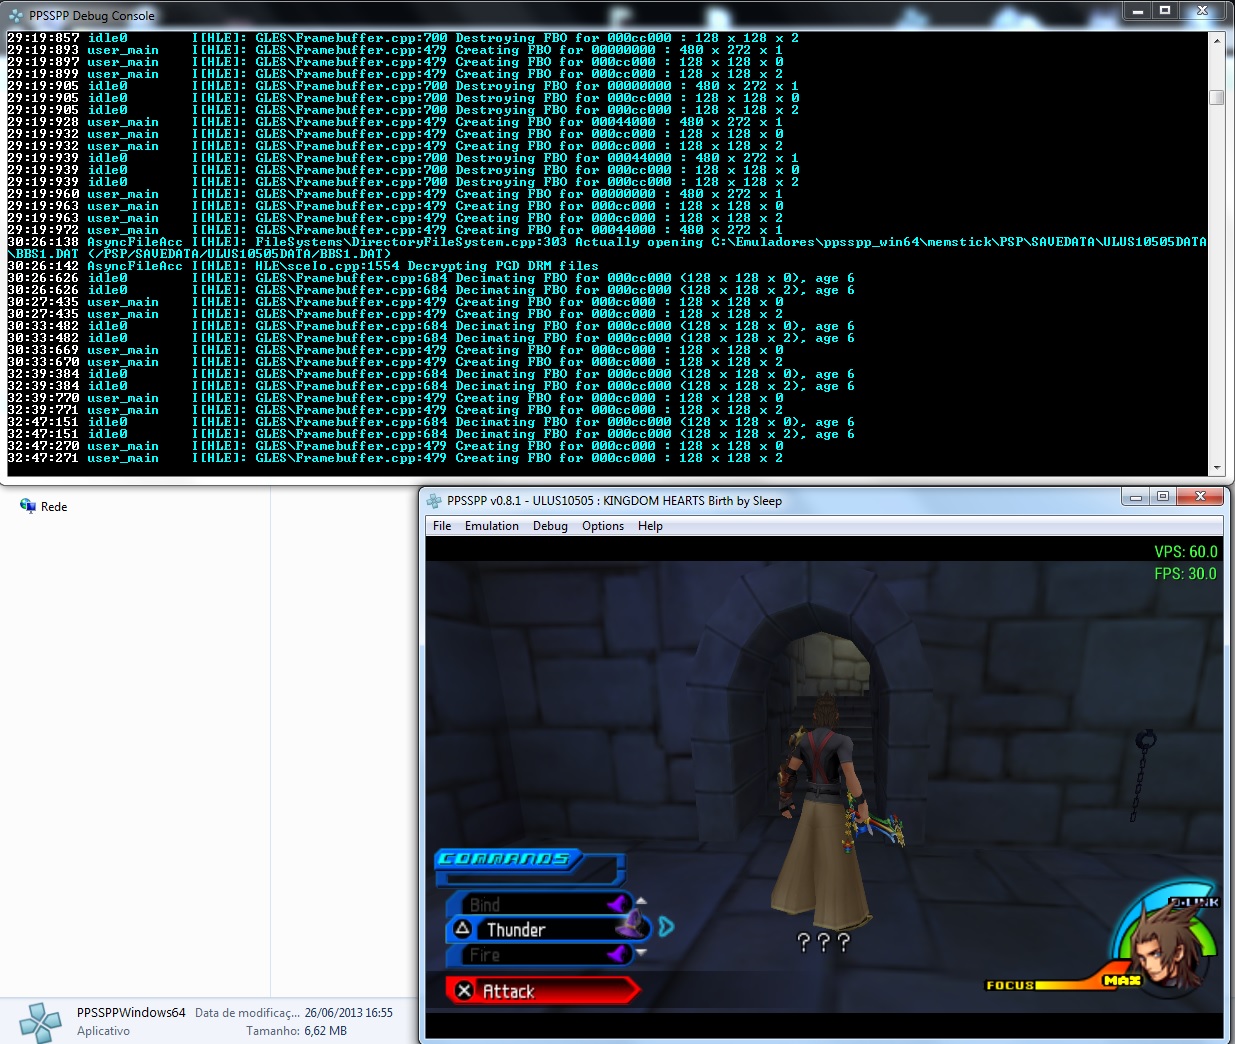This screenshot has width=1235, height=1044.
Task: Open the File menu
Action: (442, 526)
